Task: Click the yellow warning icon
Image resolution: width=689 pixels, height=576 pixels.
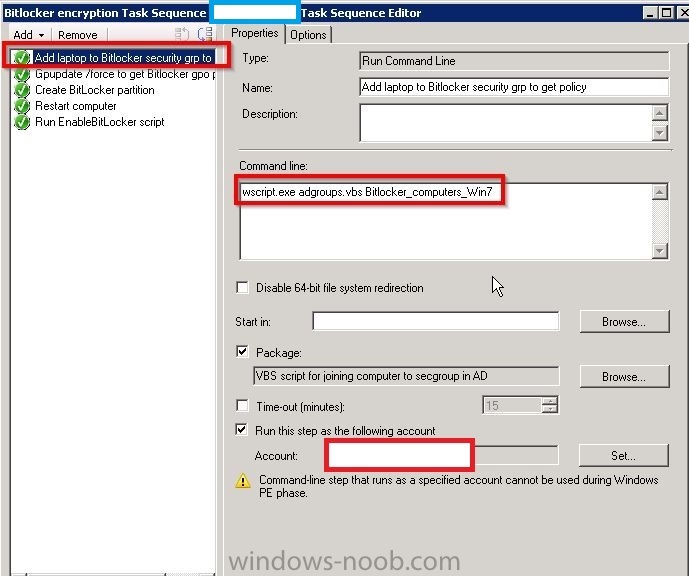Action: 243,481
